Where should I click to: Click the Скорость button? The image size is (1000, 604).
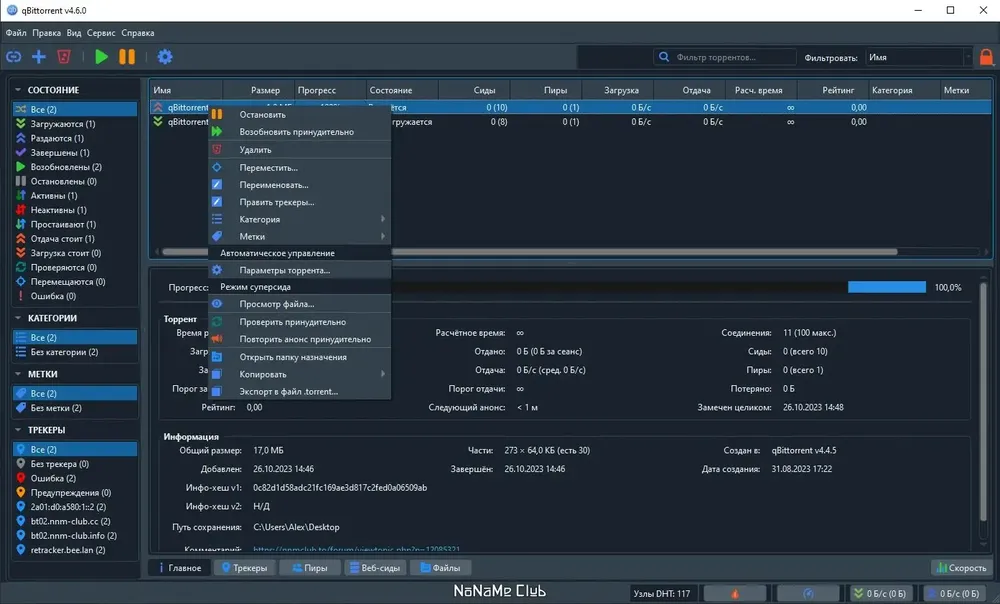[961, 568]
